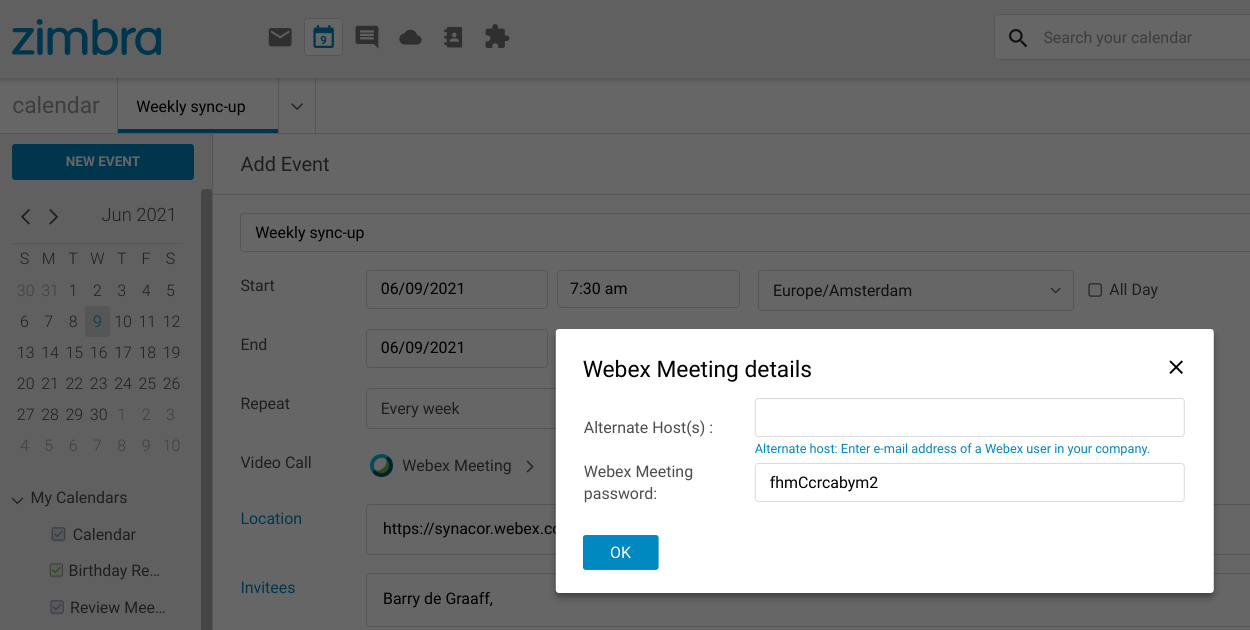Open the Mail app icon
This screenshot has height=630, width=1250.
[280, 38]
